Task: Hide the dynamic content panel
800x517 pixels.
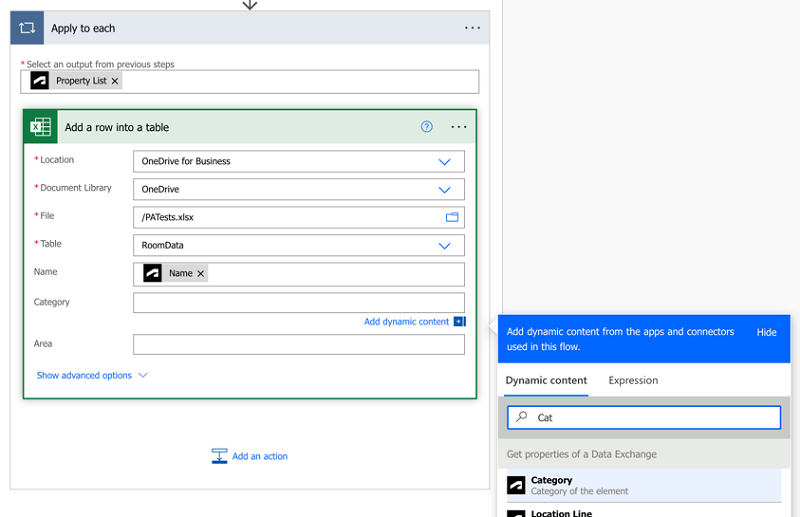Action: click(x=766, y=332)
